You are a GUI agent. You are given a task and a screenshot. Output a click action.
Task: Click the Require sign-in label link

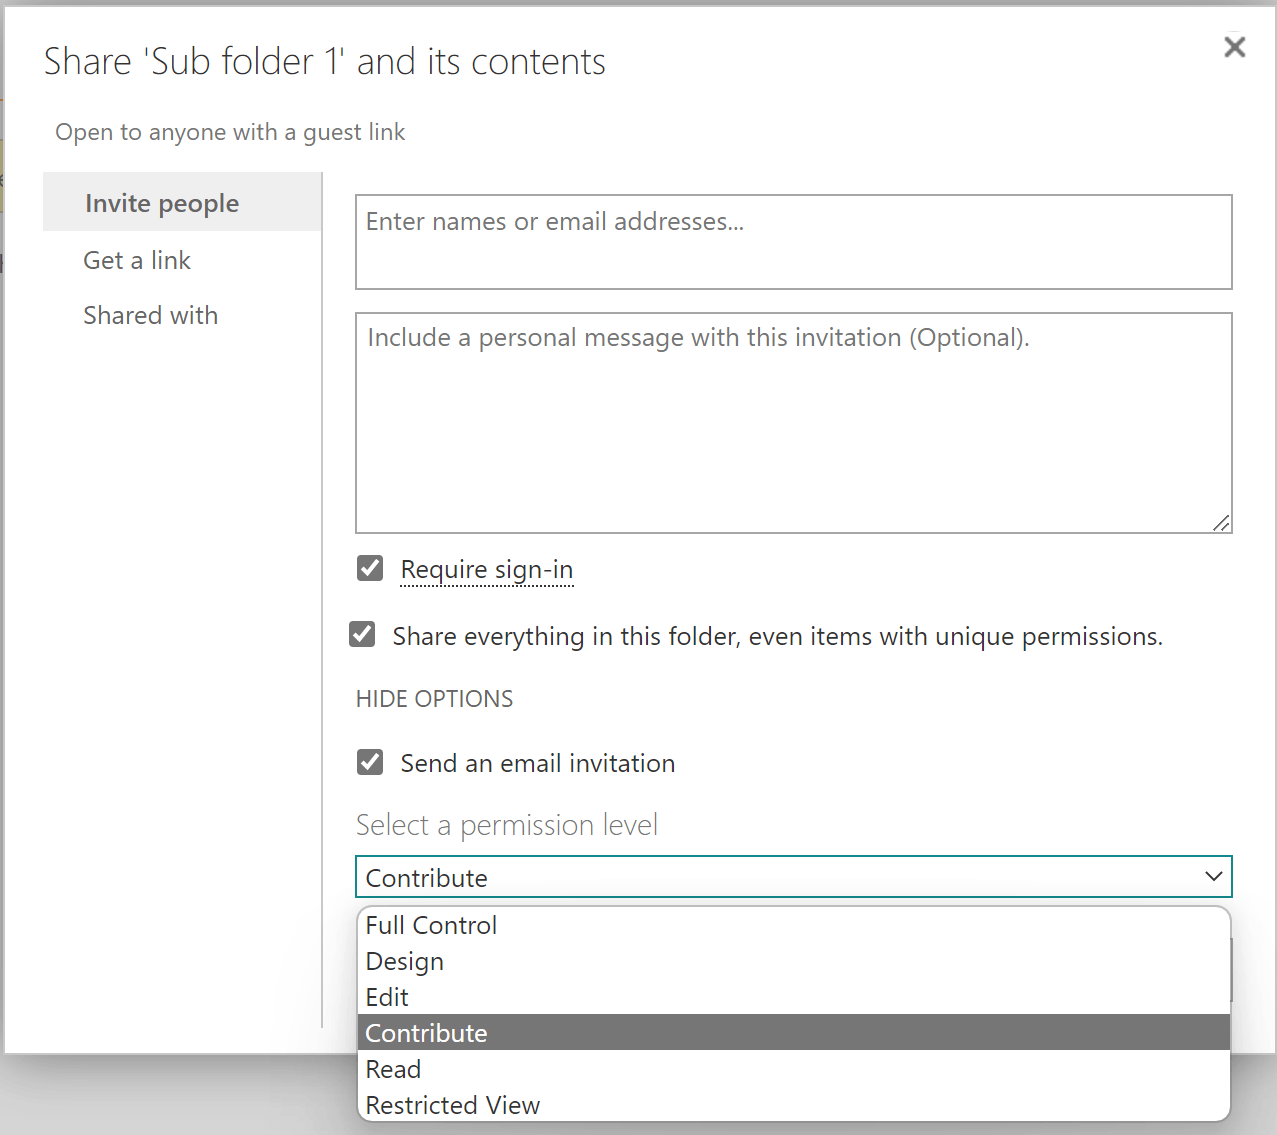(x=487, y=569)
